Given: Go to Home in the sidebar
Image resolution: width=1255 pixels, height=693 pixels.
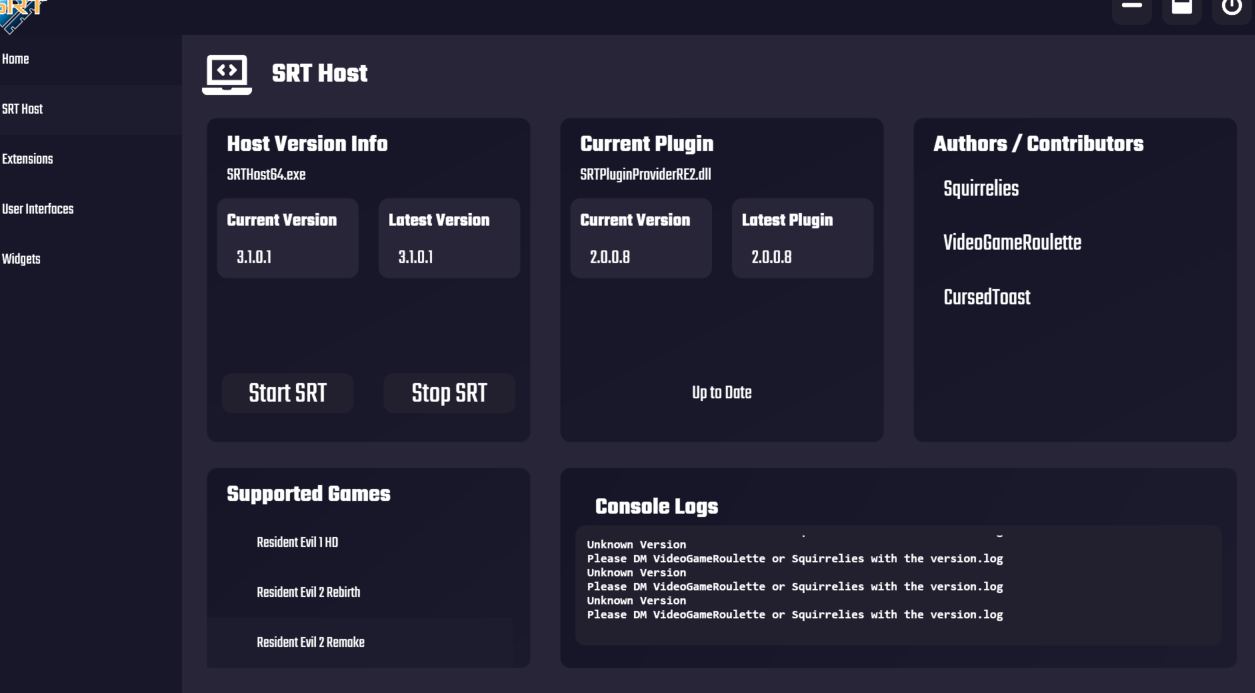Looking at the screenshot, I should point(91,59).
